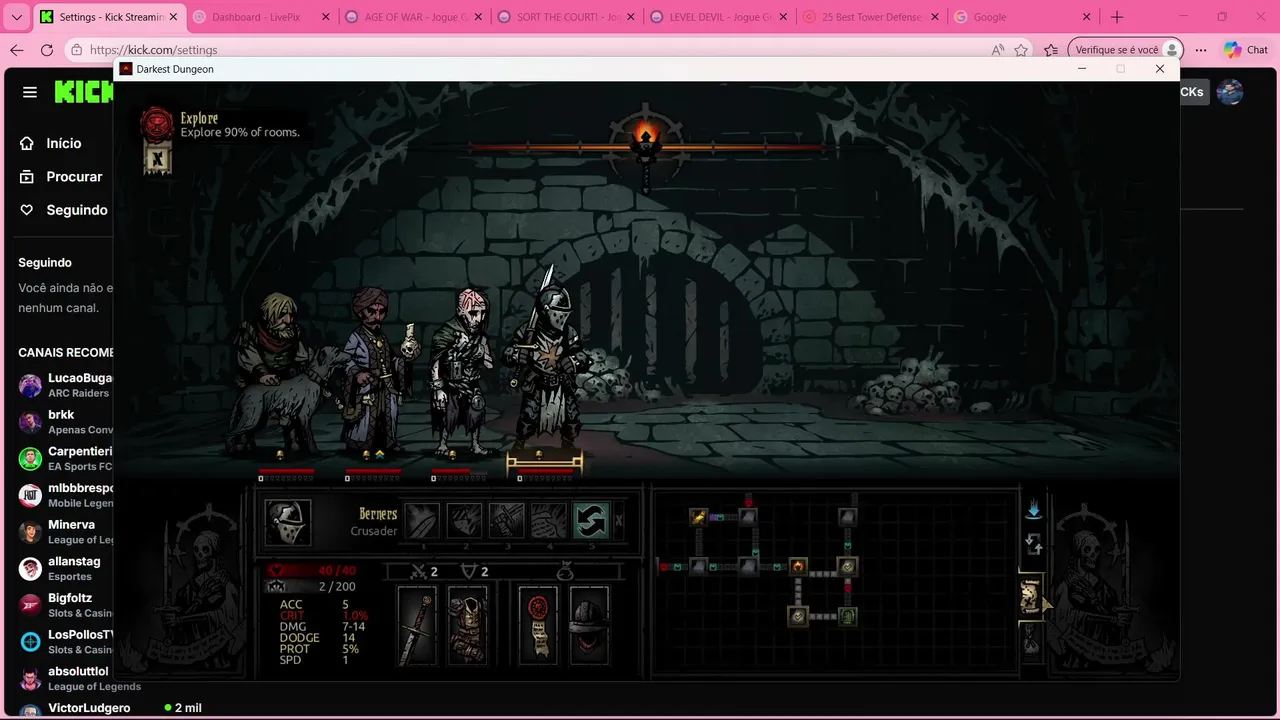Click Berners' helmet portrait in hero panel
Image resolution: width=1280 pixels, height=720 pixels.
point(288,523)
